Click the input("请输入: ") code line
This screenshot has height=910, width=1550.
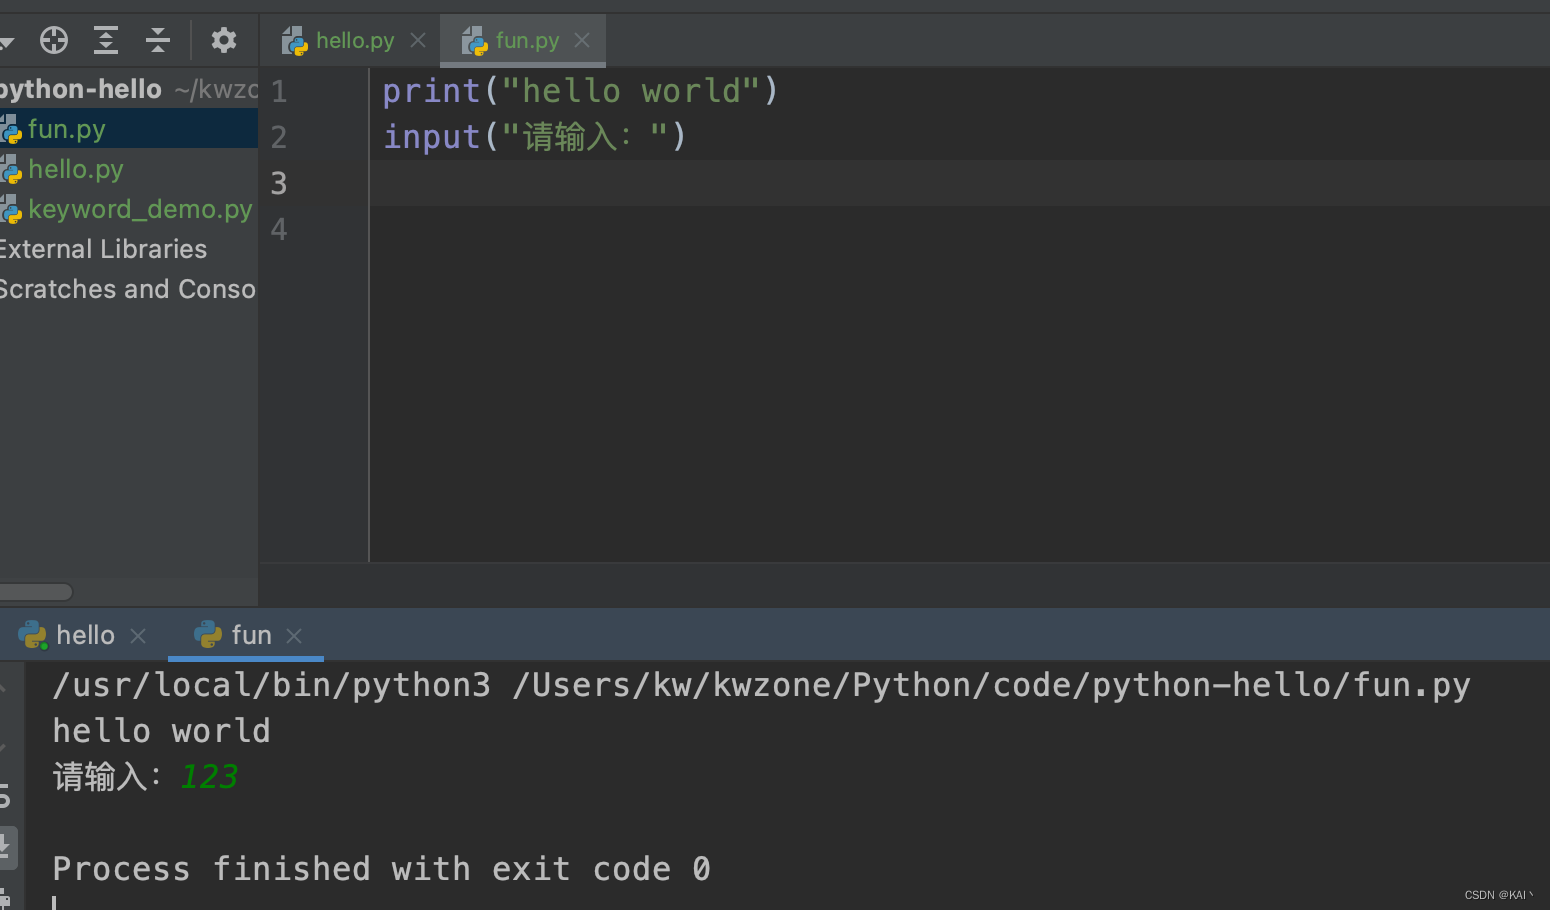535,137
